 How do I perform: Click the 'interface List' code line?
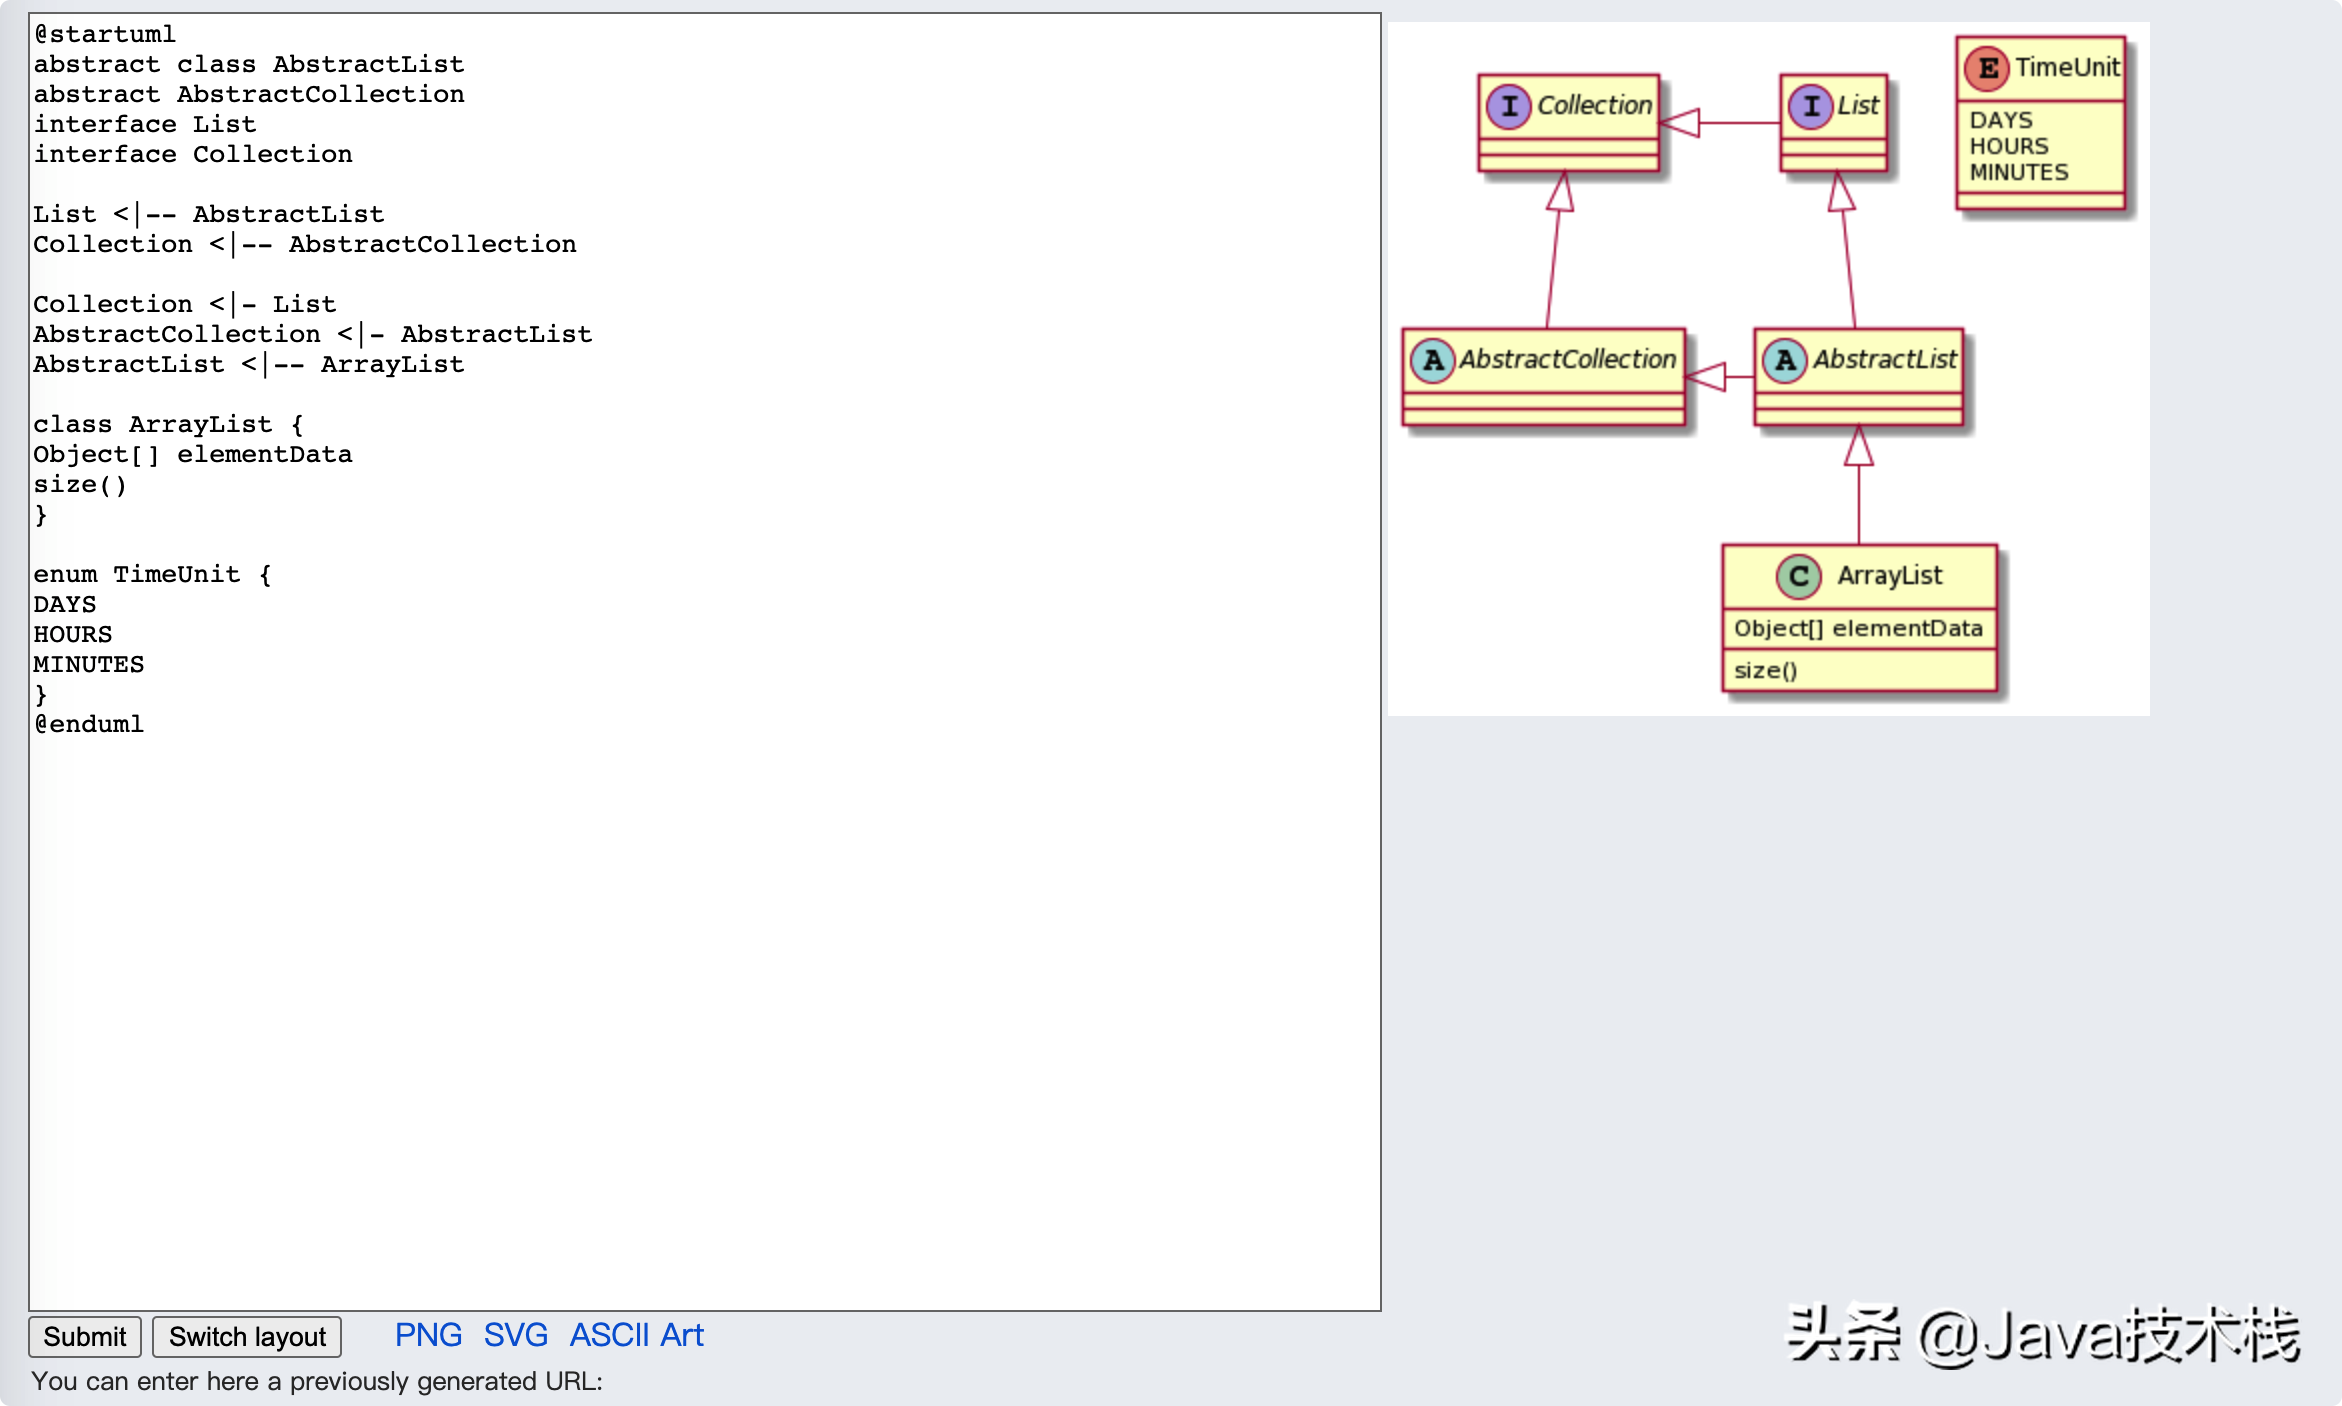coord(145,124)
